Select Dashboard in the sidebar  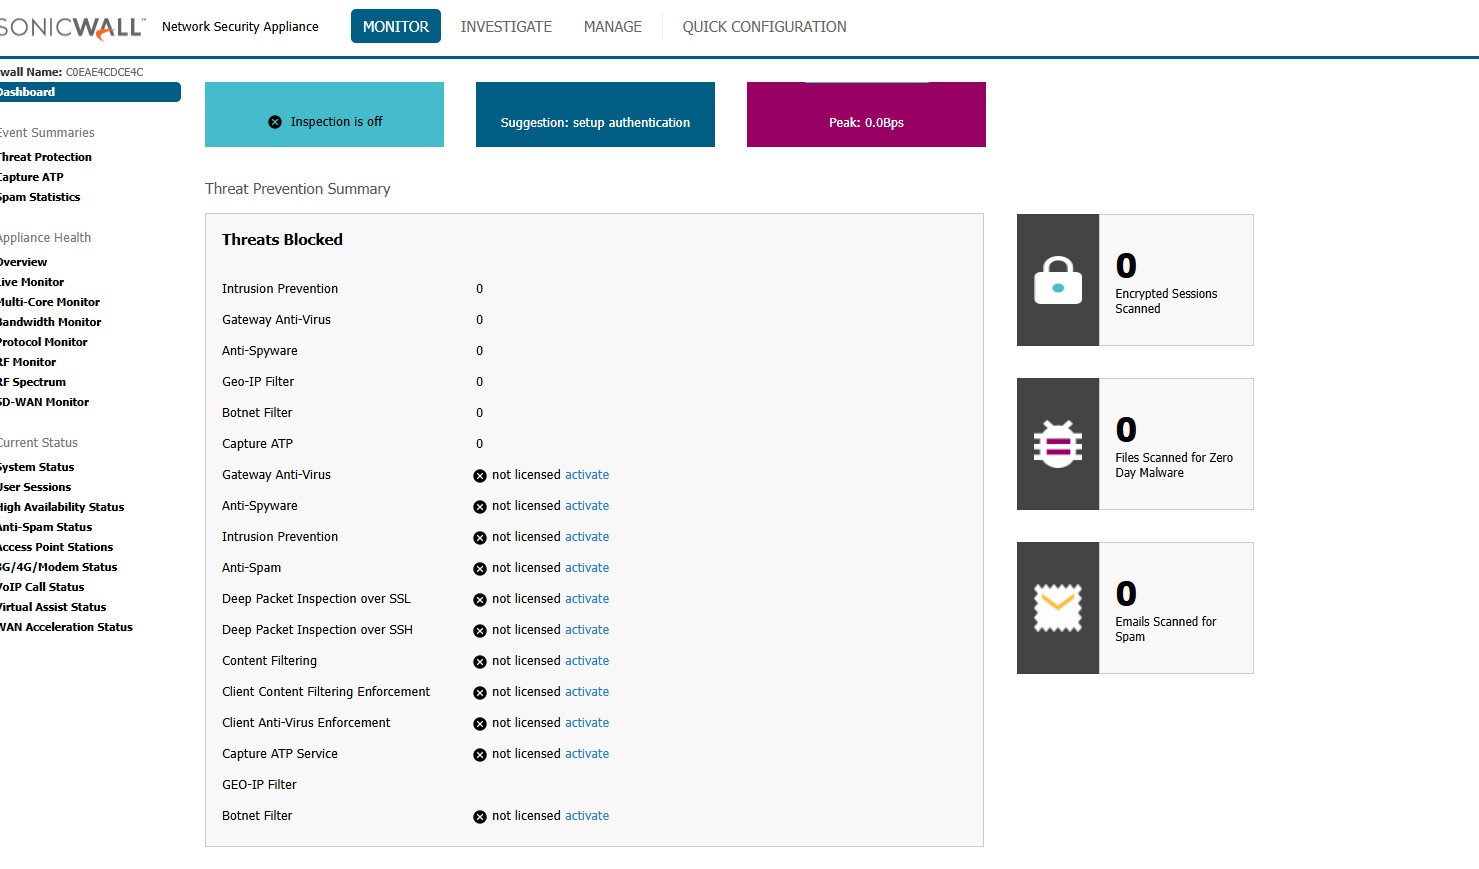[90, 92]
